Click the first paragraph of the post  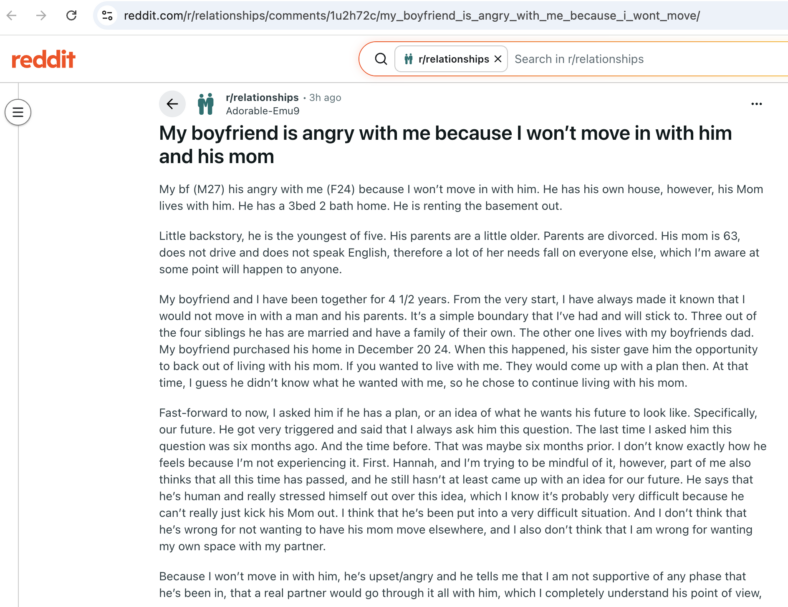coord(461,197)
